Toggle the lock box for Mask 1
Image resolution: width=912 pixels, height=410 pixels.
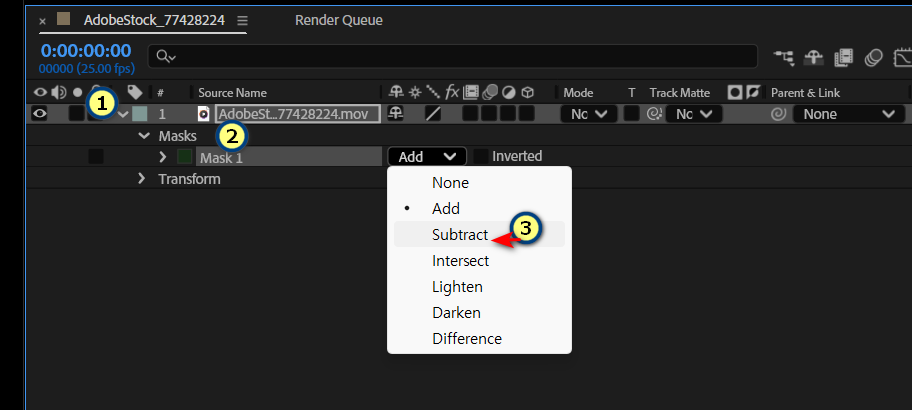point(96,156)
